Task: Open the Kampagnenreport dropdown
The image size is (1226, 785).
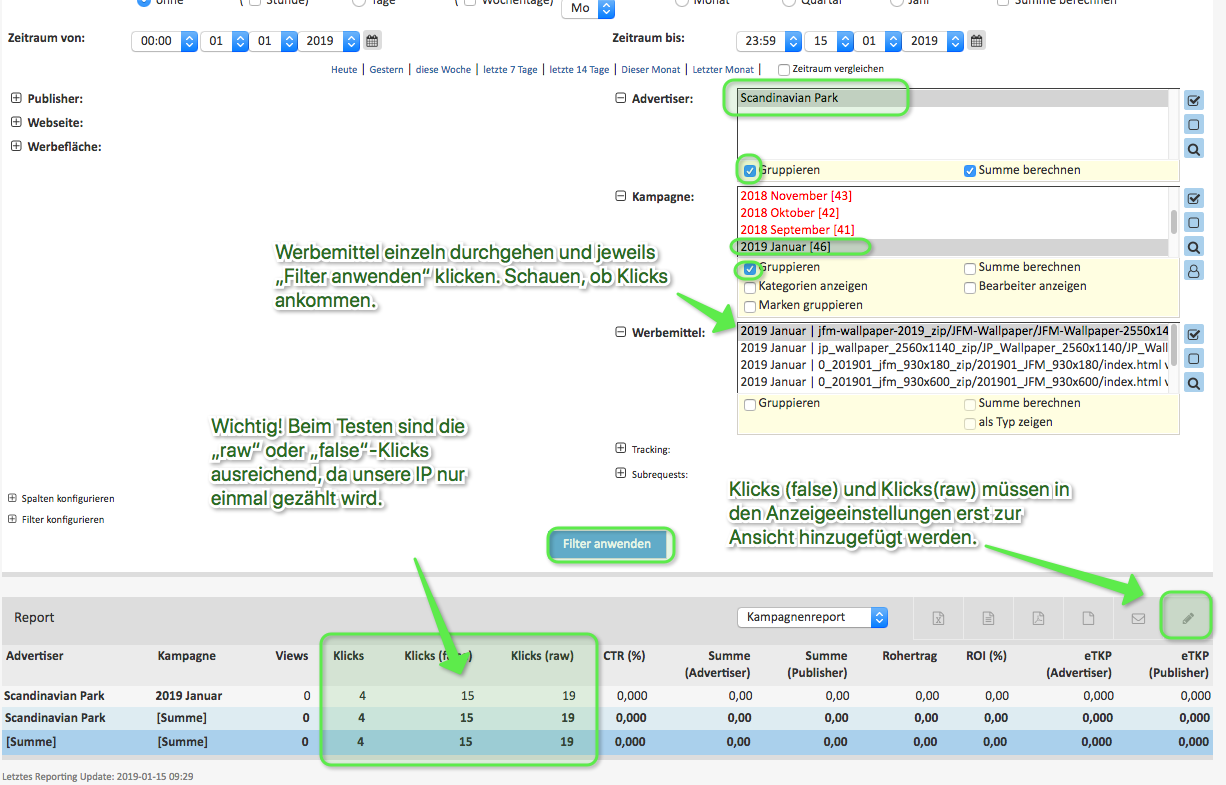Action: [x=812, y=617]
